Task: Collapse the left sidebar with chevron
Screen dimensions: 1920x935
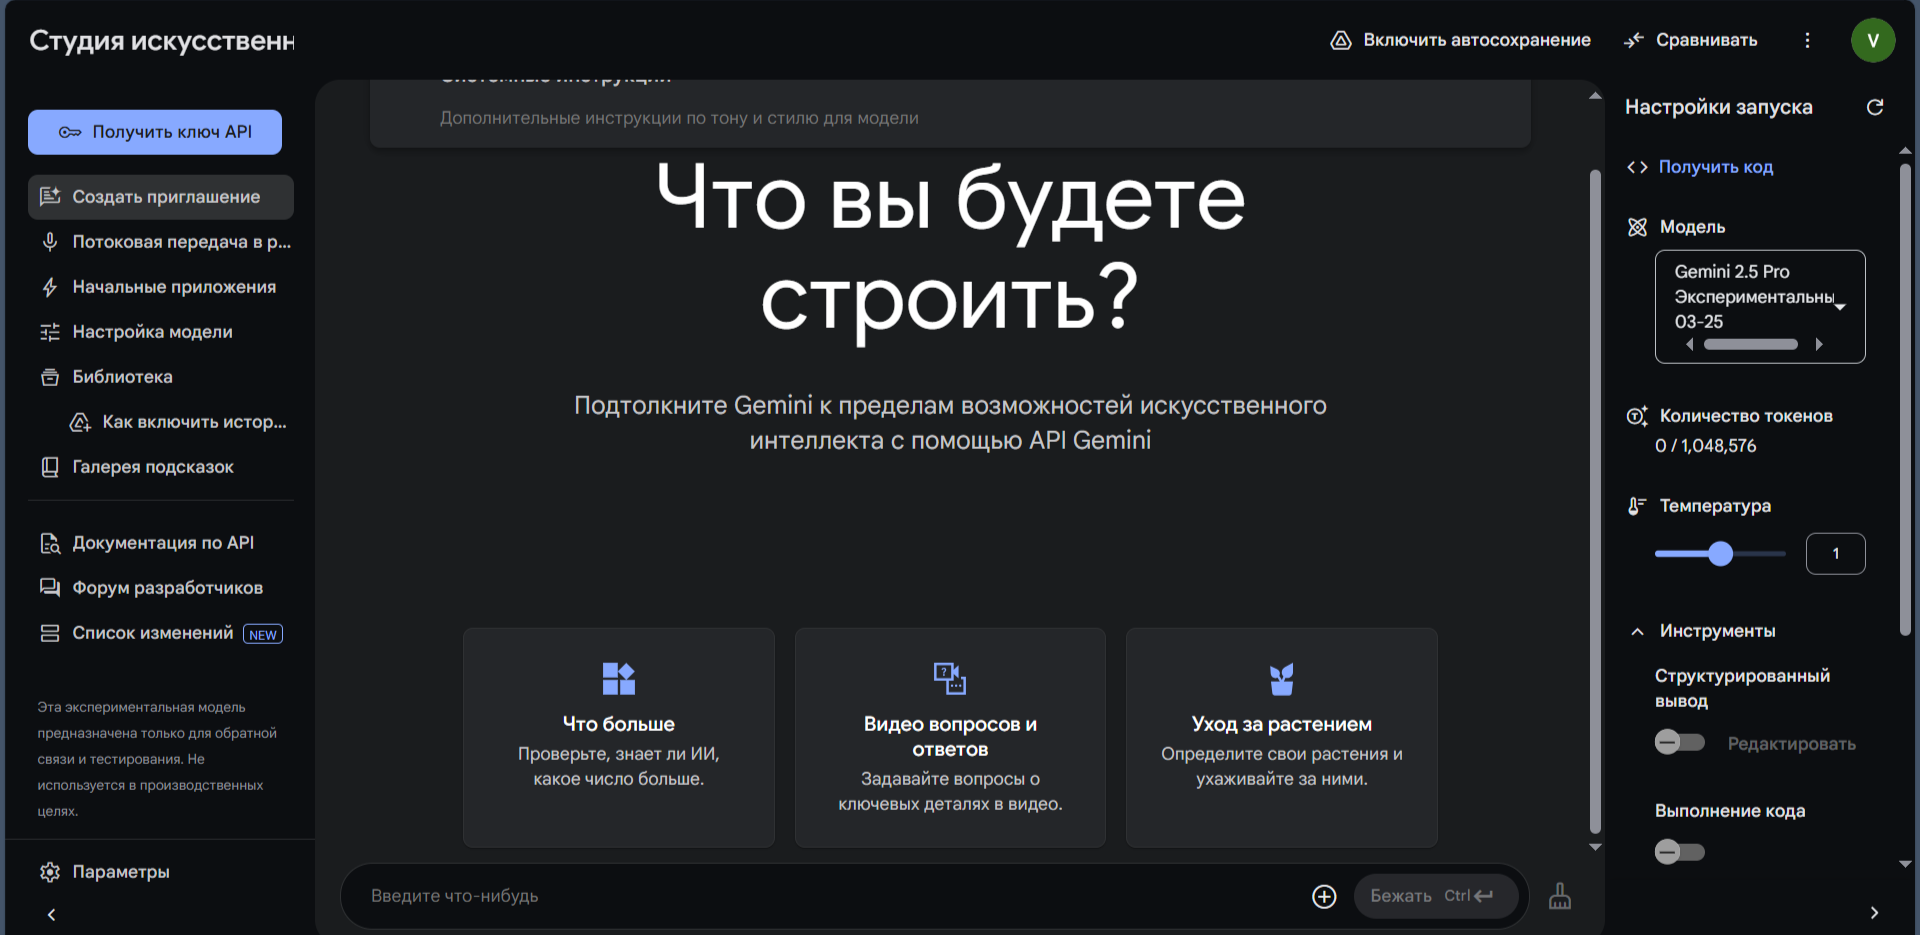Action: [51, 914]
